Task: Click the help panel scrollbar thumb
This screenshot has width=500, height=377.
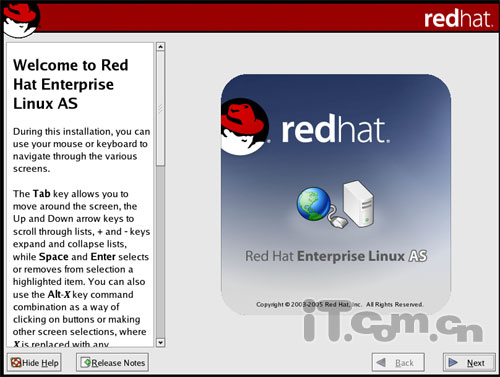Action: (x=160, y=108)
